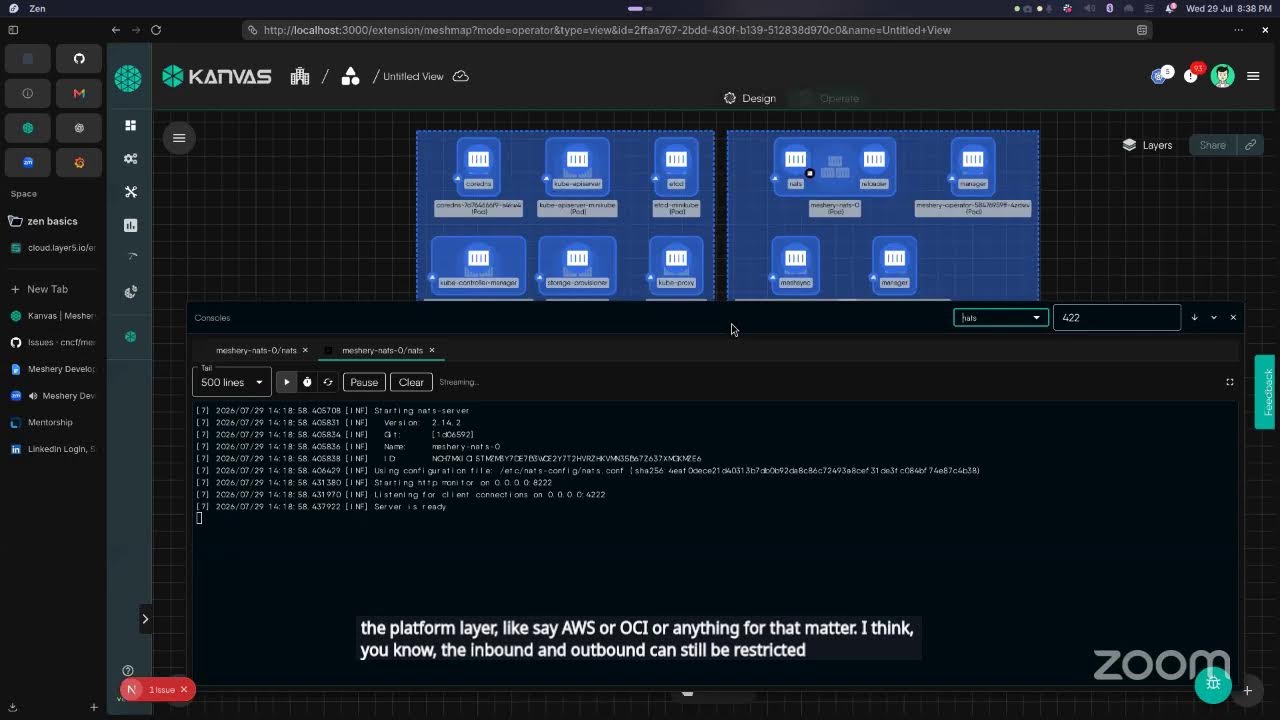Open the Zoom pinned tab in Zen
This screenshot has width=1280, height=720.
[x=28, y=162]
